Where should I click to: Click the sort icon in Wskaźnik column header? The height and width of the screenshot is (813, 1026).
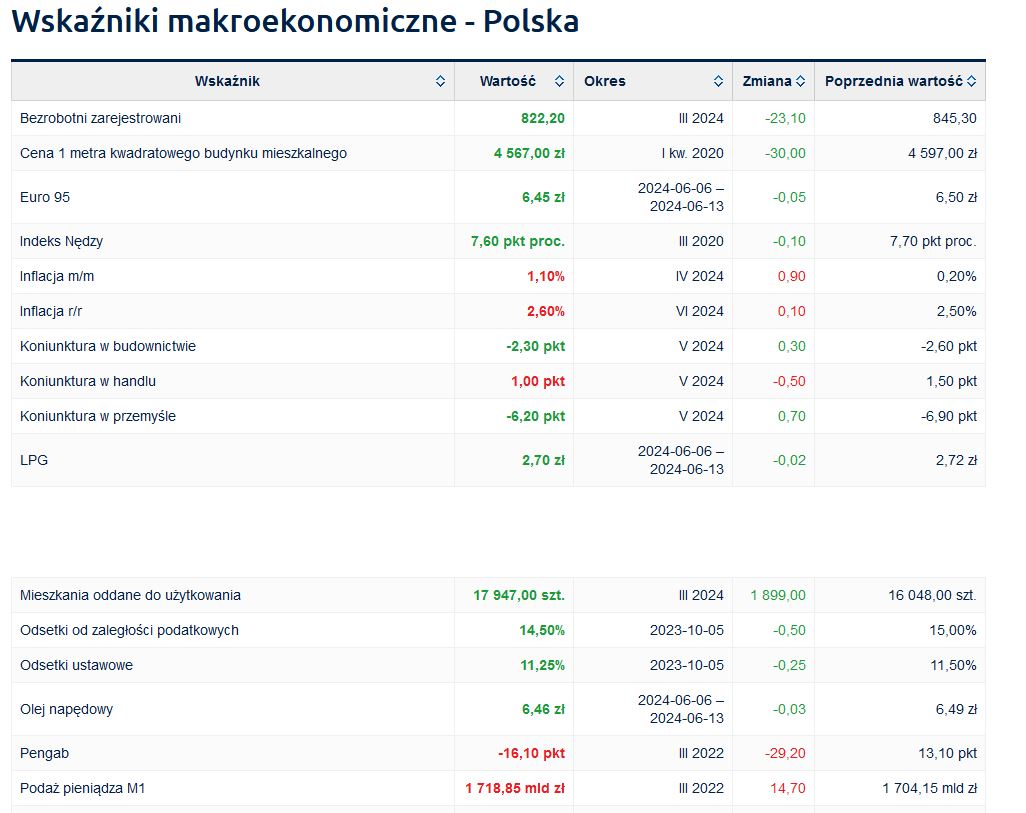pos(440,82)
